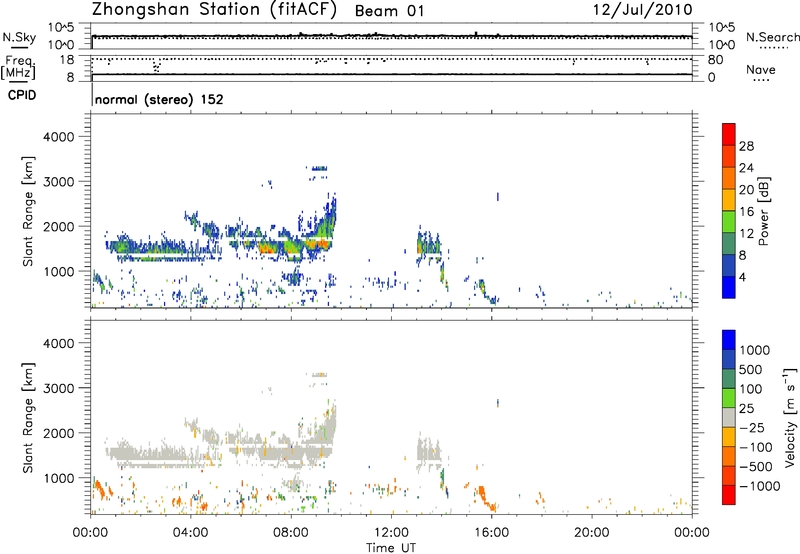Click the 'Power [dB]' colorbar title
This screenshot has width=800, height=554.
point(763,211)
